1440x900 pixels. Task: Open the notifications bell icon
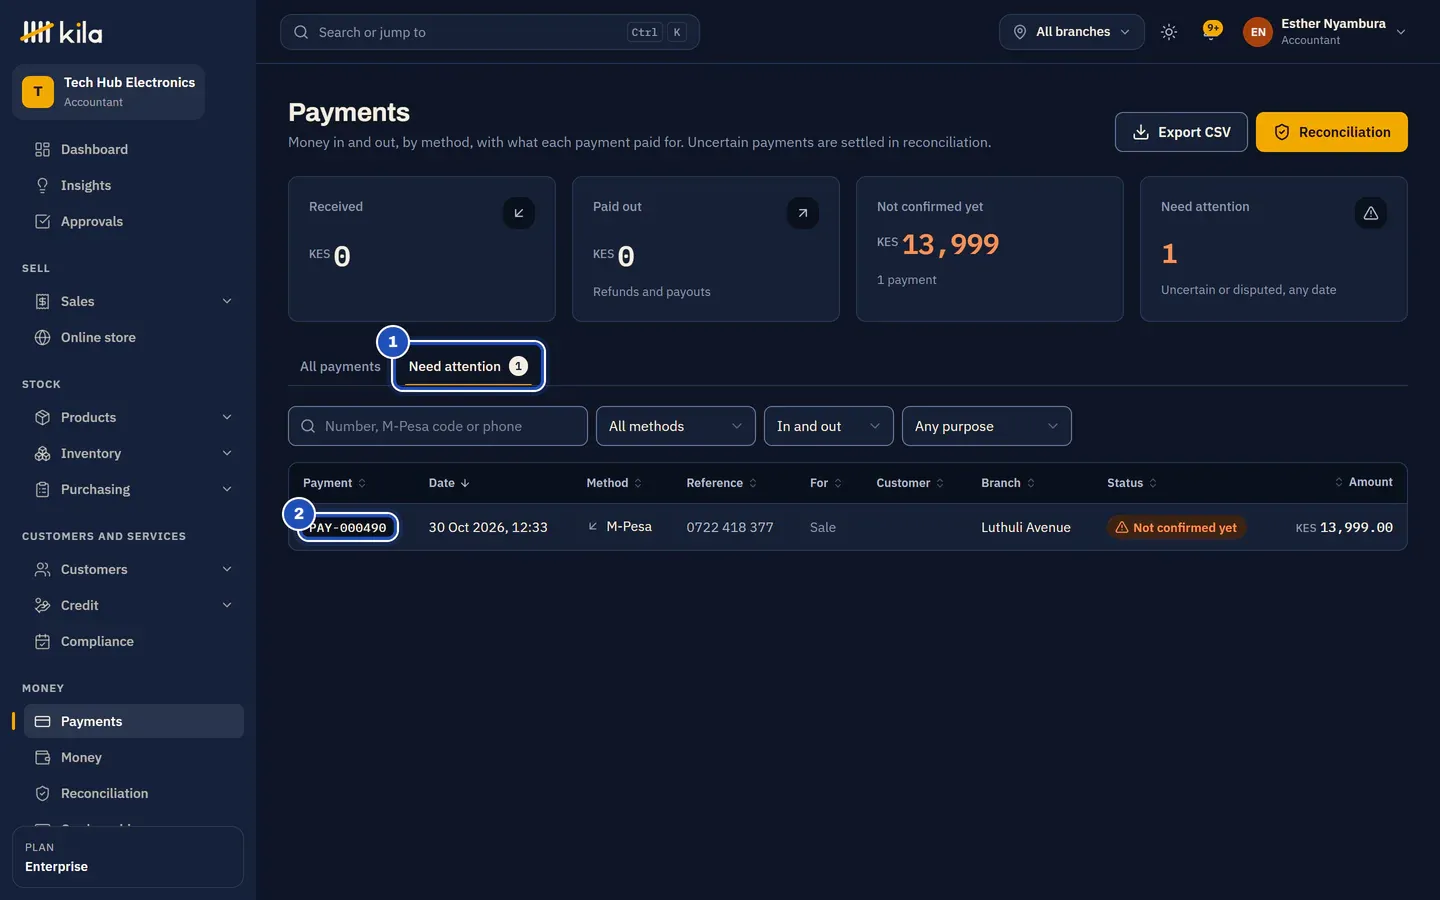(1212, 32)
